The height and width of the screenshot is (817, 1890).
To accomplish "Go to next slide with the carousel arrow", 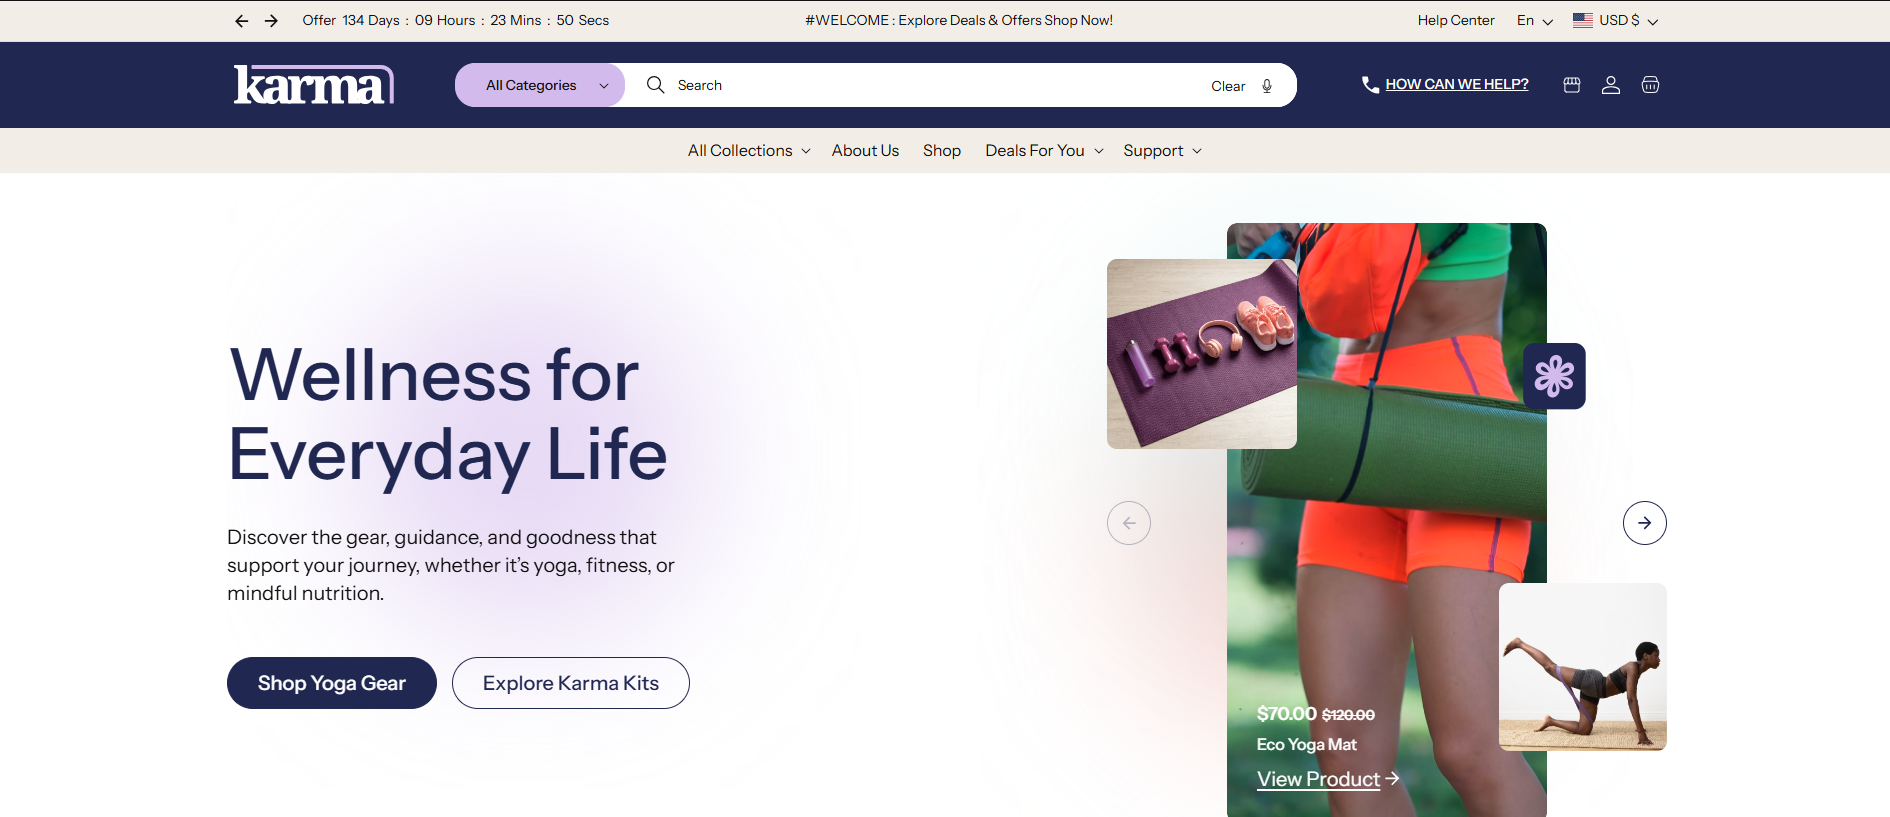I will pyautogui.click(x=1644, y=523).
